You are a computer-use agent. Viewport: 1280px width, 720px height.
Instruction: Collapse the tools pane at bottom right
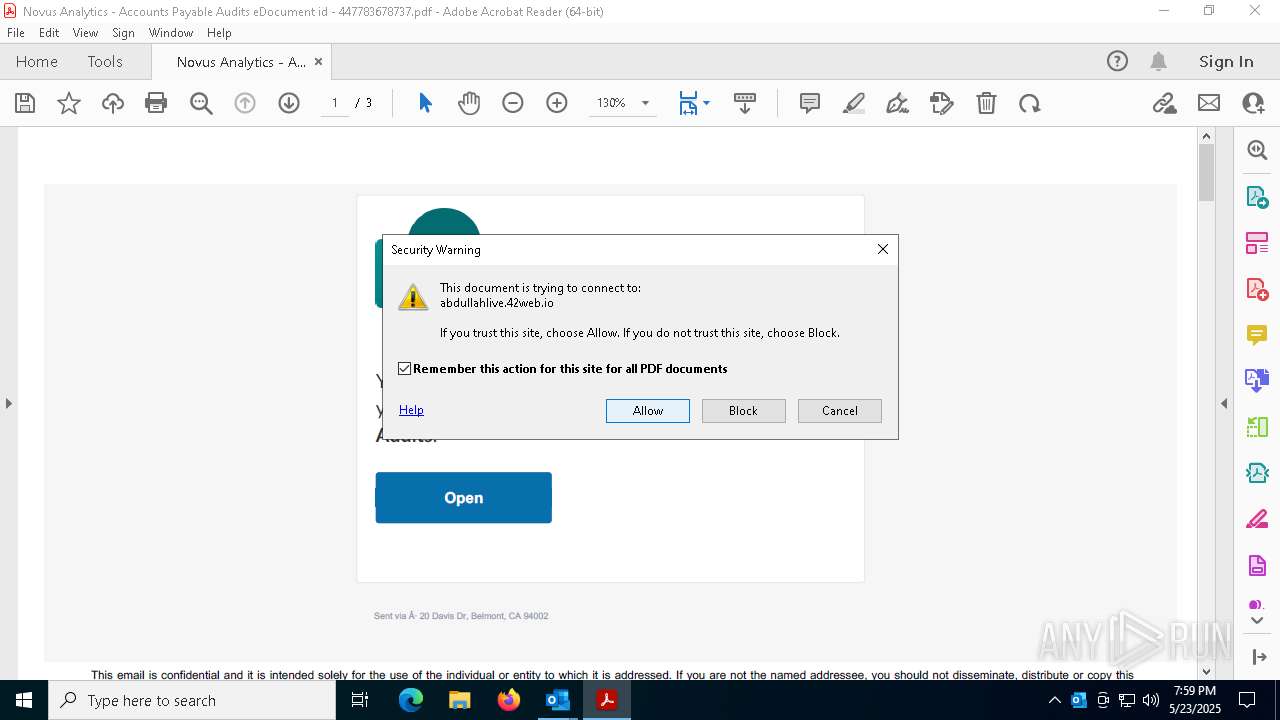point(1258,657)
